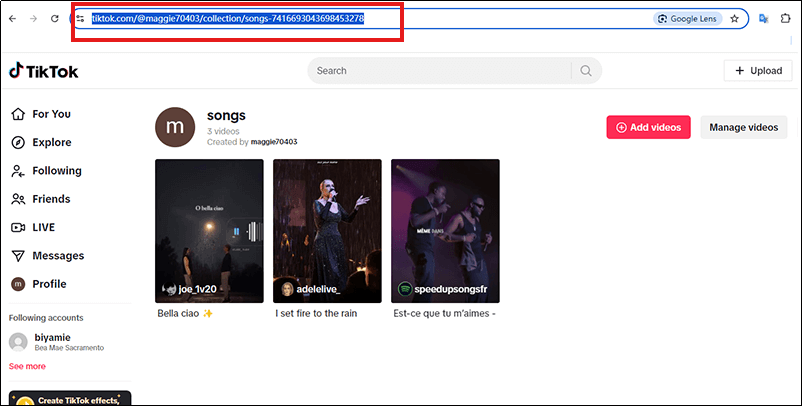Click the joe_1v20 username on thumbnail
Image resolution: width=803 pixels, height=407 pixels.
click(x=198, y=289)
